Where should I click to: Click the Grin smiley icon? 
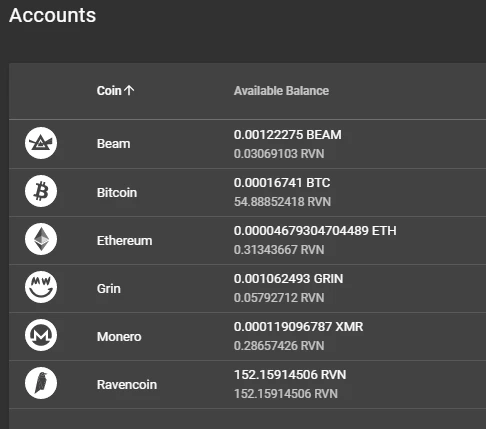[x=41, y=287]
